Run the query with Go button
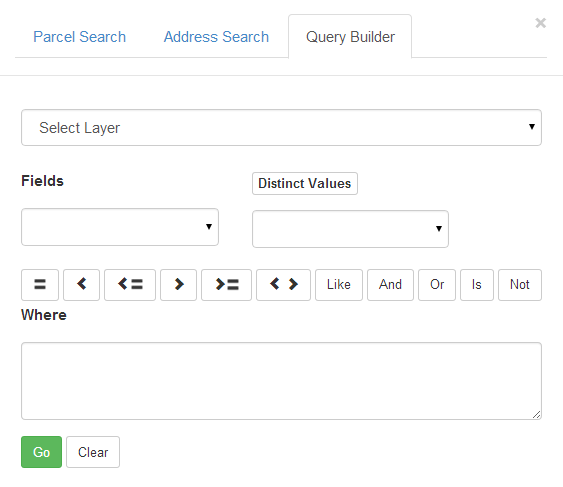Viewport: 563px width, 487px height. pyautogui.click(x=41, y=452)
